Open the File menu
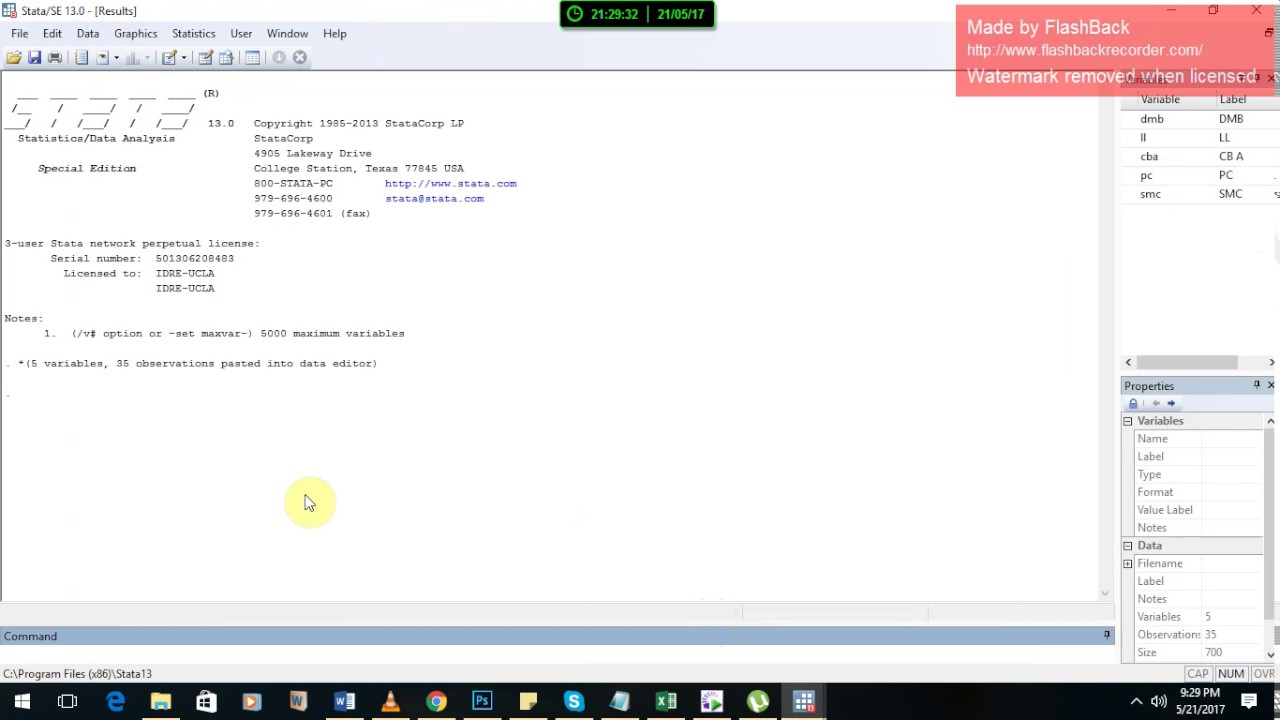Image resolution: width=1280 pixels, height=720 pixels. pos(19,33)
